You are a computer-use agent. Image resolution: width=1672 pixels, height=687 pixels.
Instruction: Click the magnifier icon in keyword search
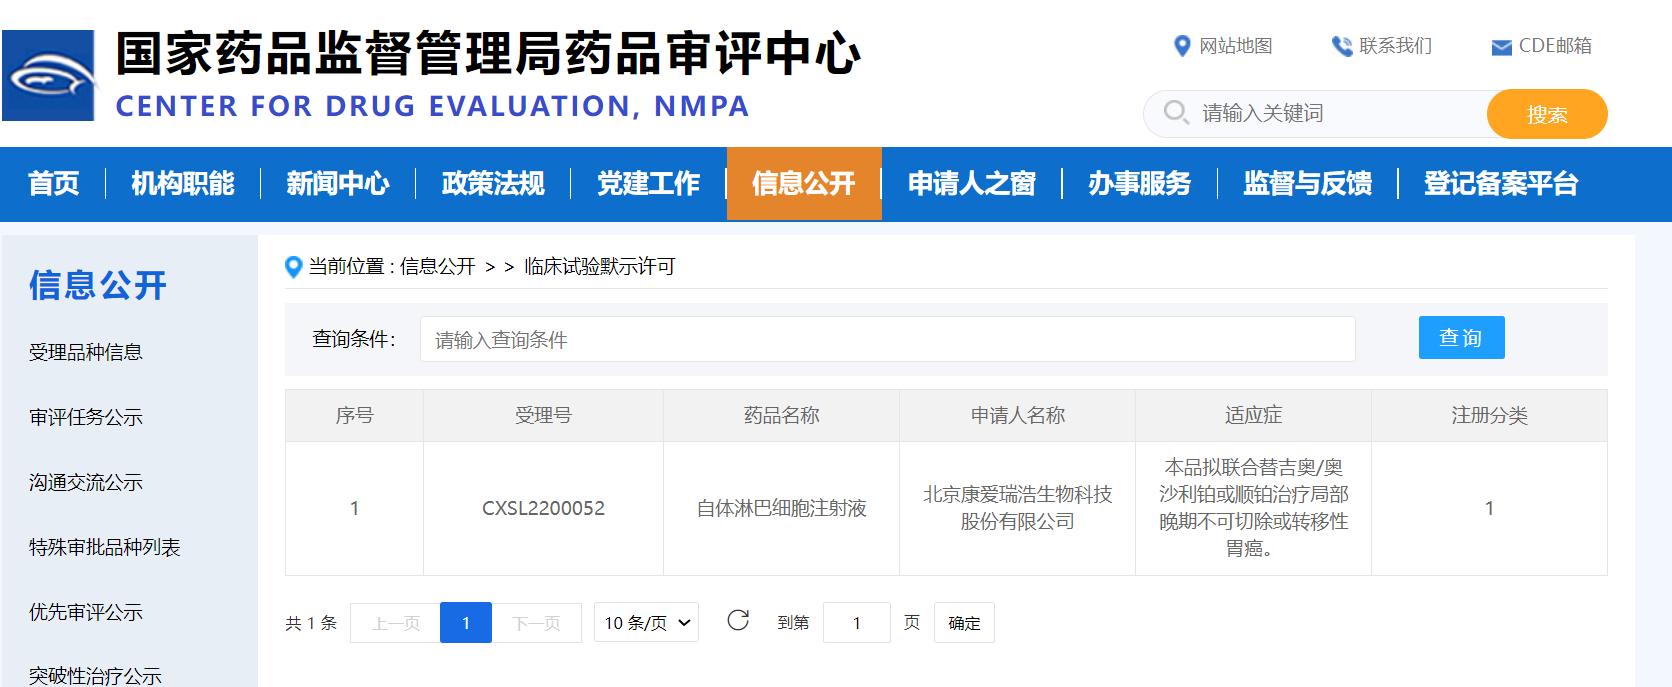1176,112
